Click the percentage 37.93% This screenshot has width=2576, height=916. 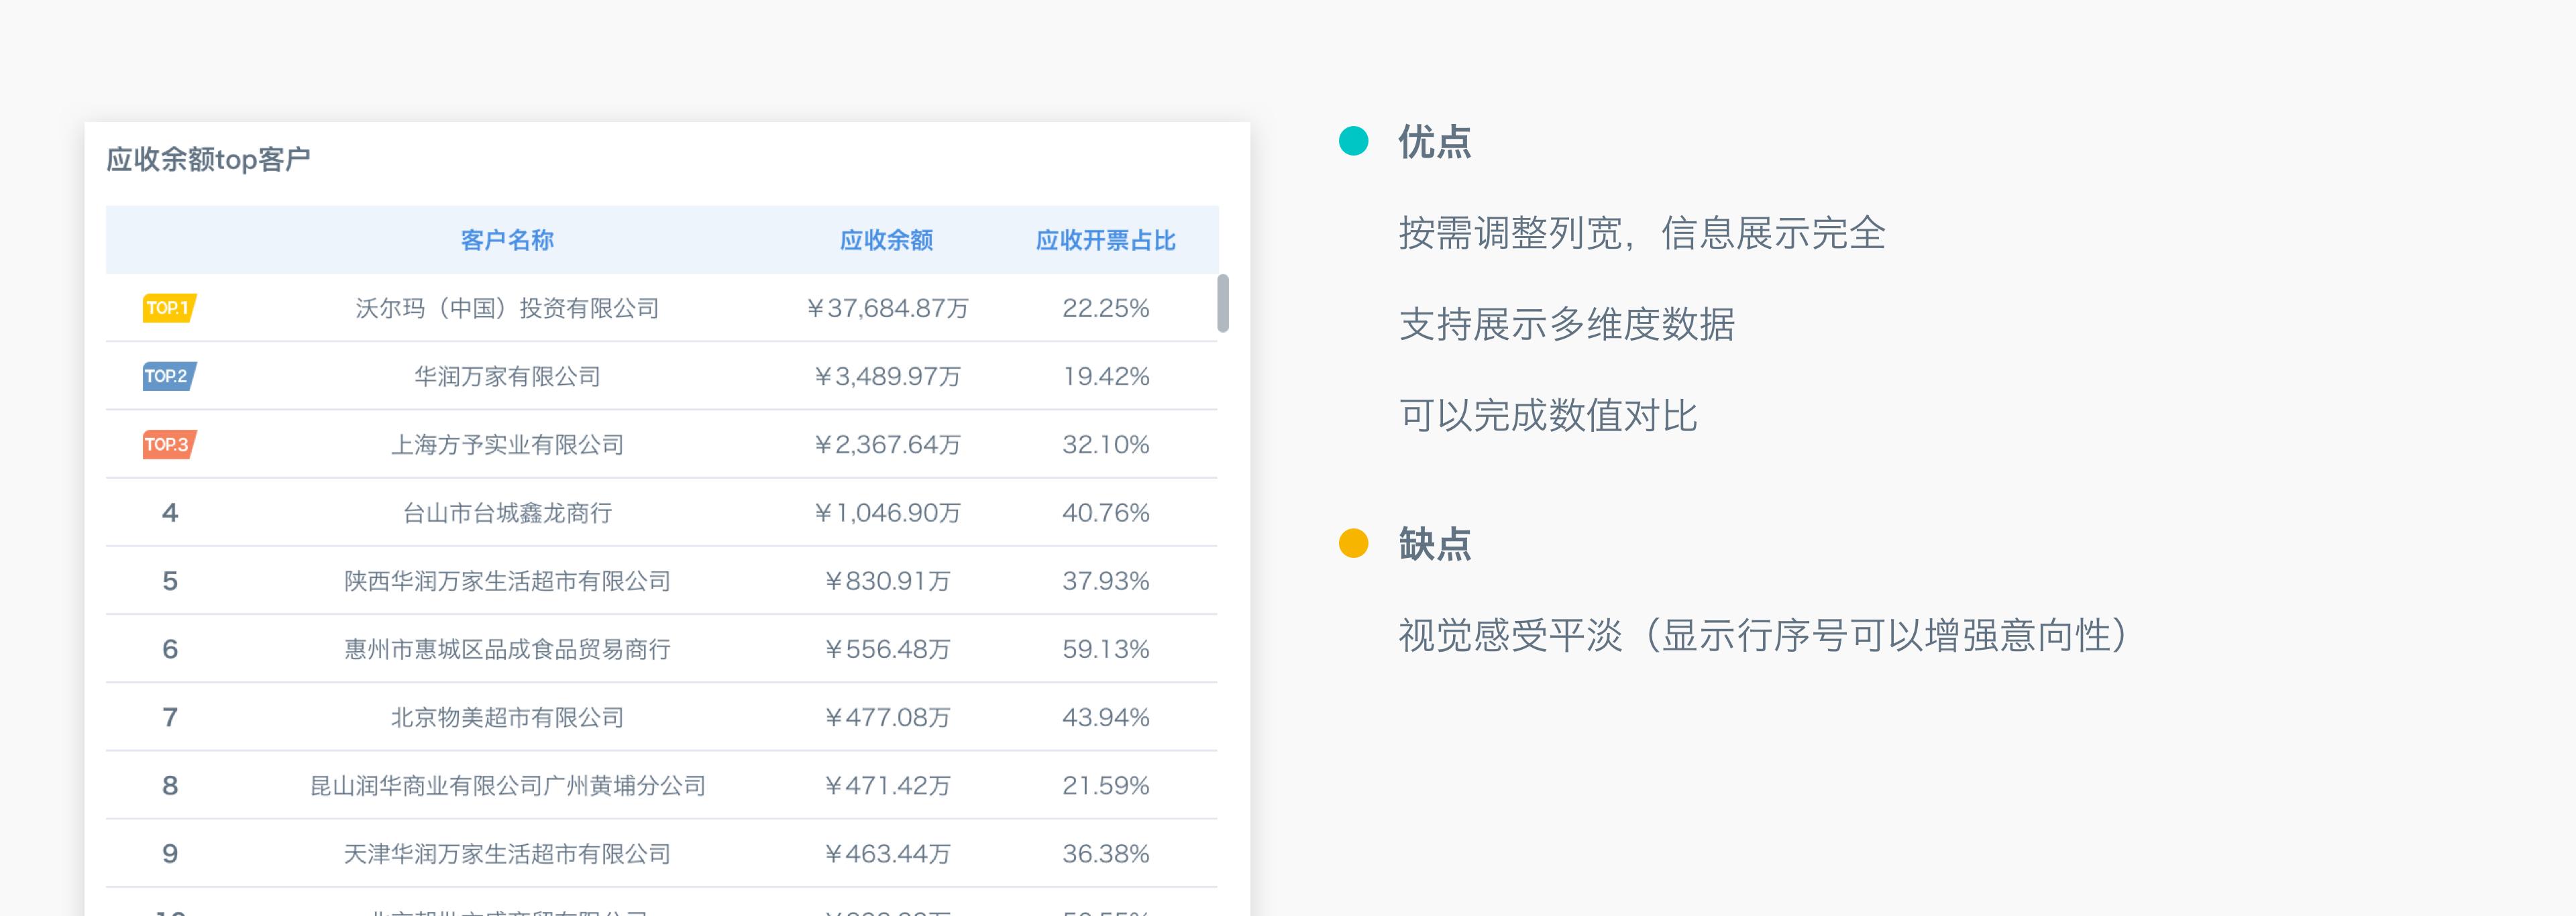1105,581
